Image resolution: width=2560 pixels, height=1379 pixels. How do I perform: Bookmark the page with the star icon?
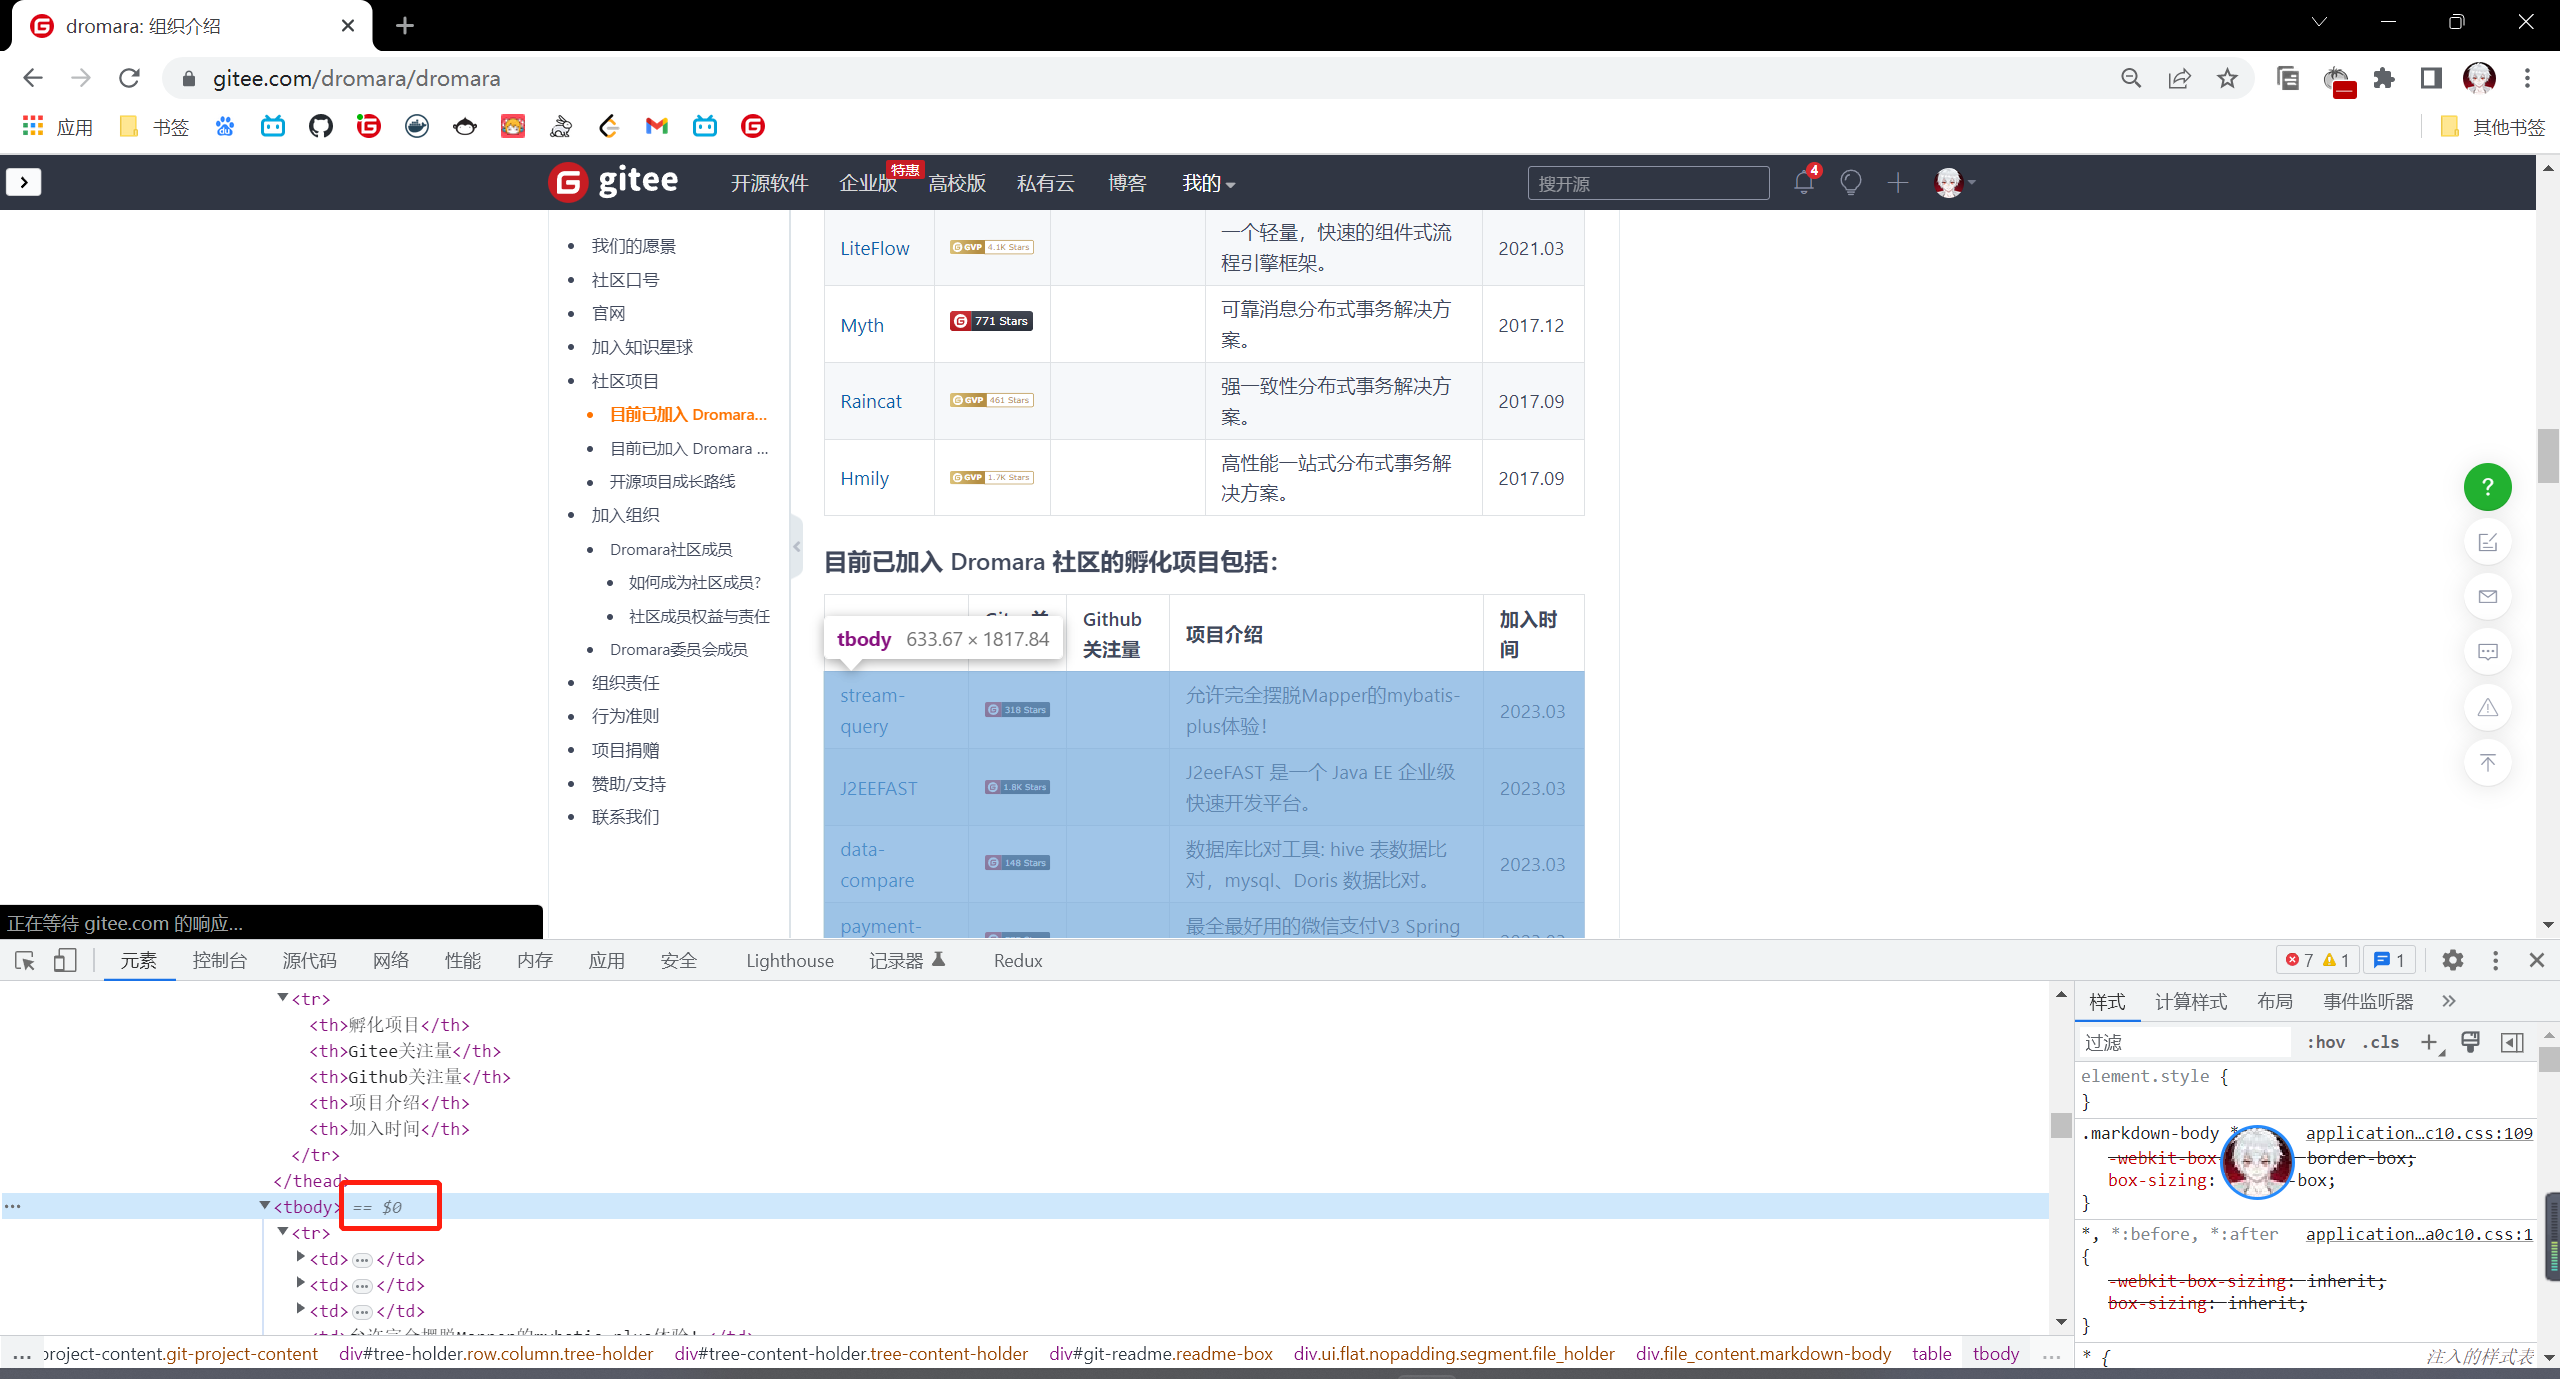[2227, 78]
